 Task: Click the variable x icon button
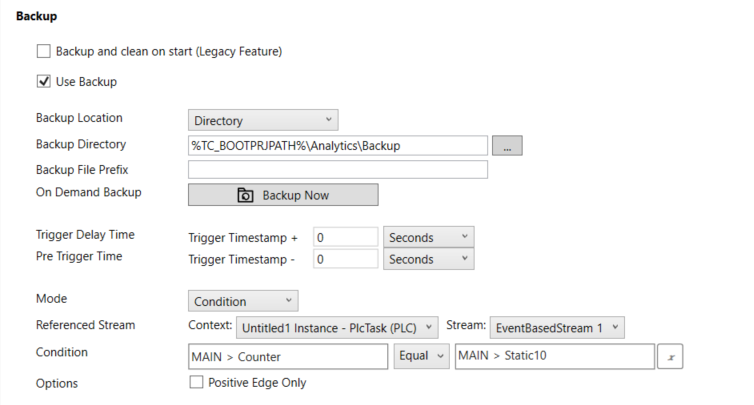pyautogui.click(x=670, y=356)
